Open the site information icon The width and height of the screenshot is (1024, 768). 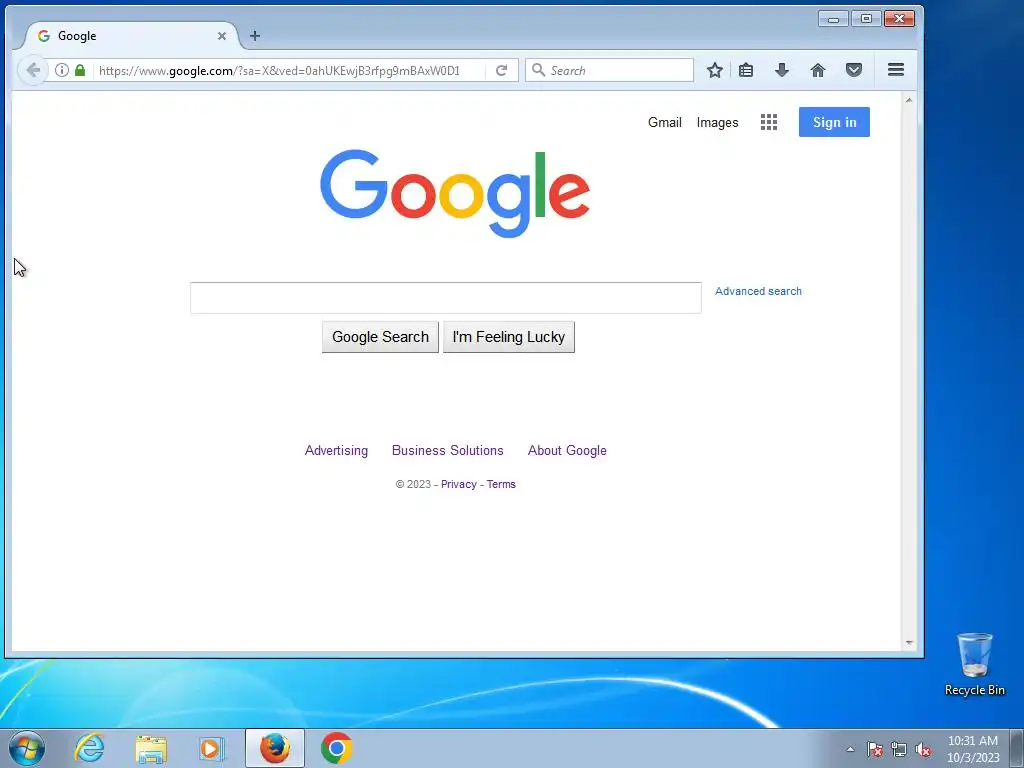coord(61,70)
